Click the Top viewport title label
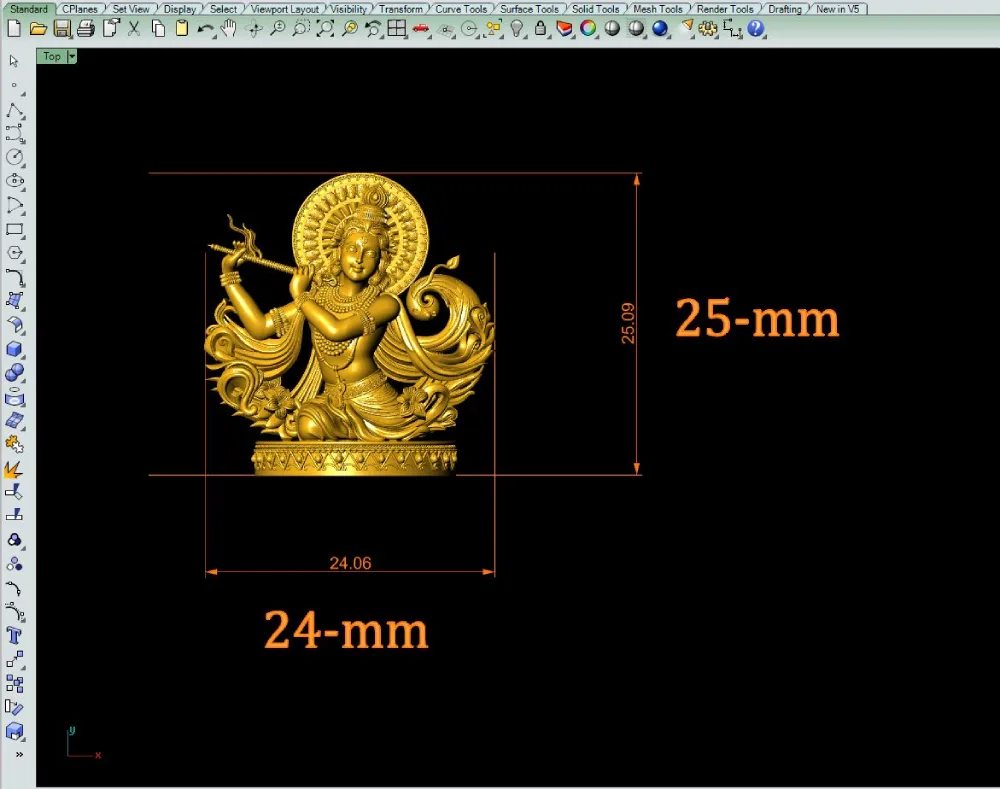 (x=52, y=57)
